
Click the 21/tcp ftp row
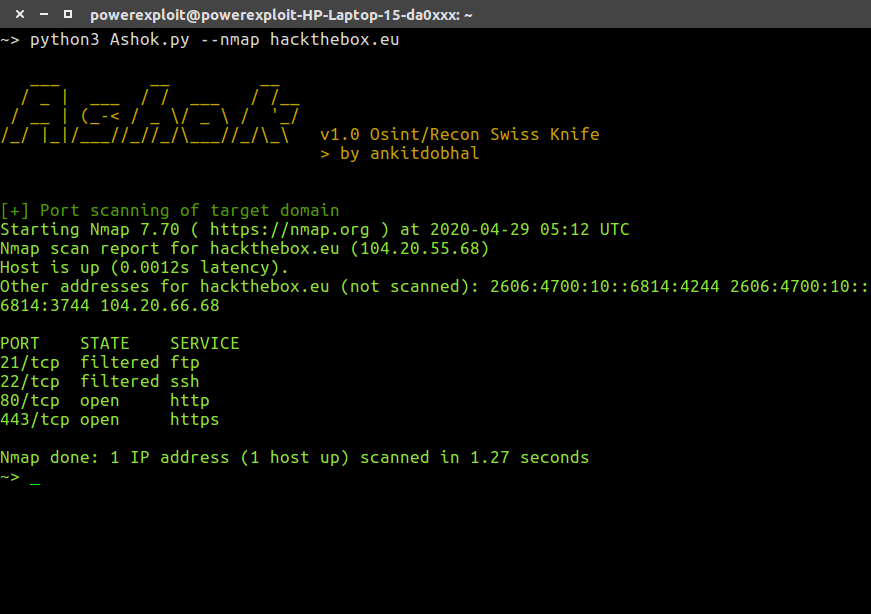pos(100,363)
